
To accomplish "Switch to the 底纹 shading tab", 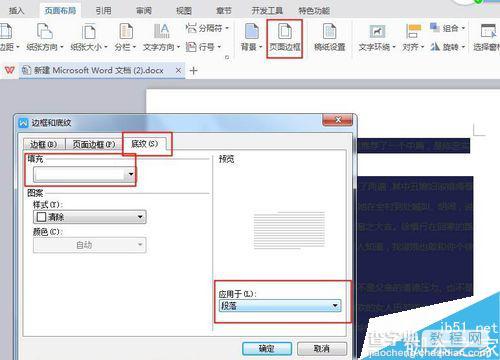I will coord(144,144).
